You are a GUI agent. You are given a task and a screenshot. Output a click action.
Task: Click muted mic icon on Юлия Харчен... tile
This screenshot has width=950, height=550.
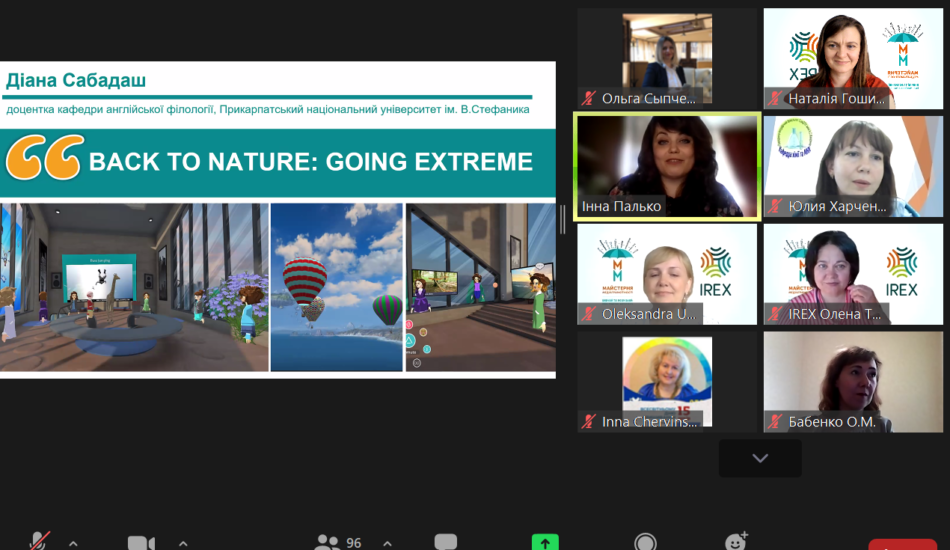tap(775, 206)
